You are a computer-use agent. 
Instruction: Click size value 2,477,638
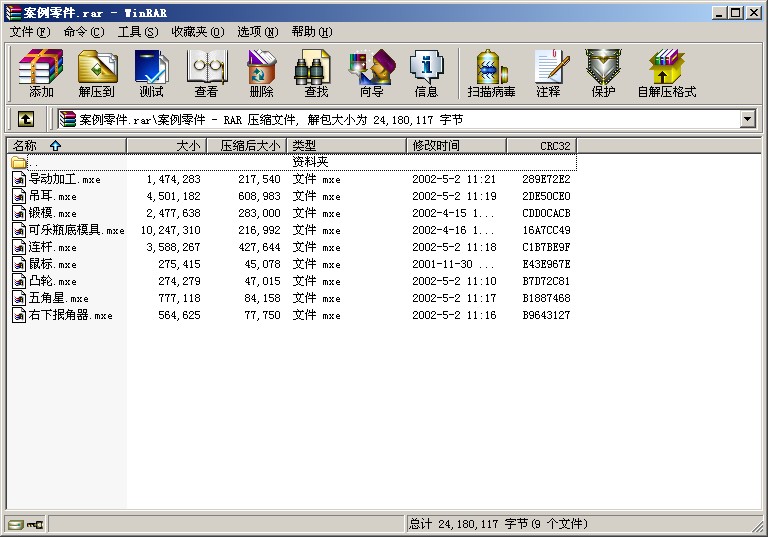173,213
